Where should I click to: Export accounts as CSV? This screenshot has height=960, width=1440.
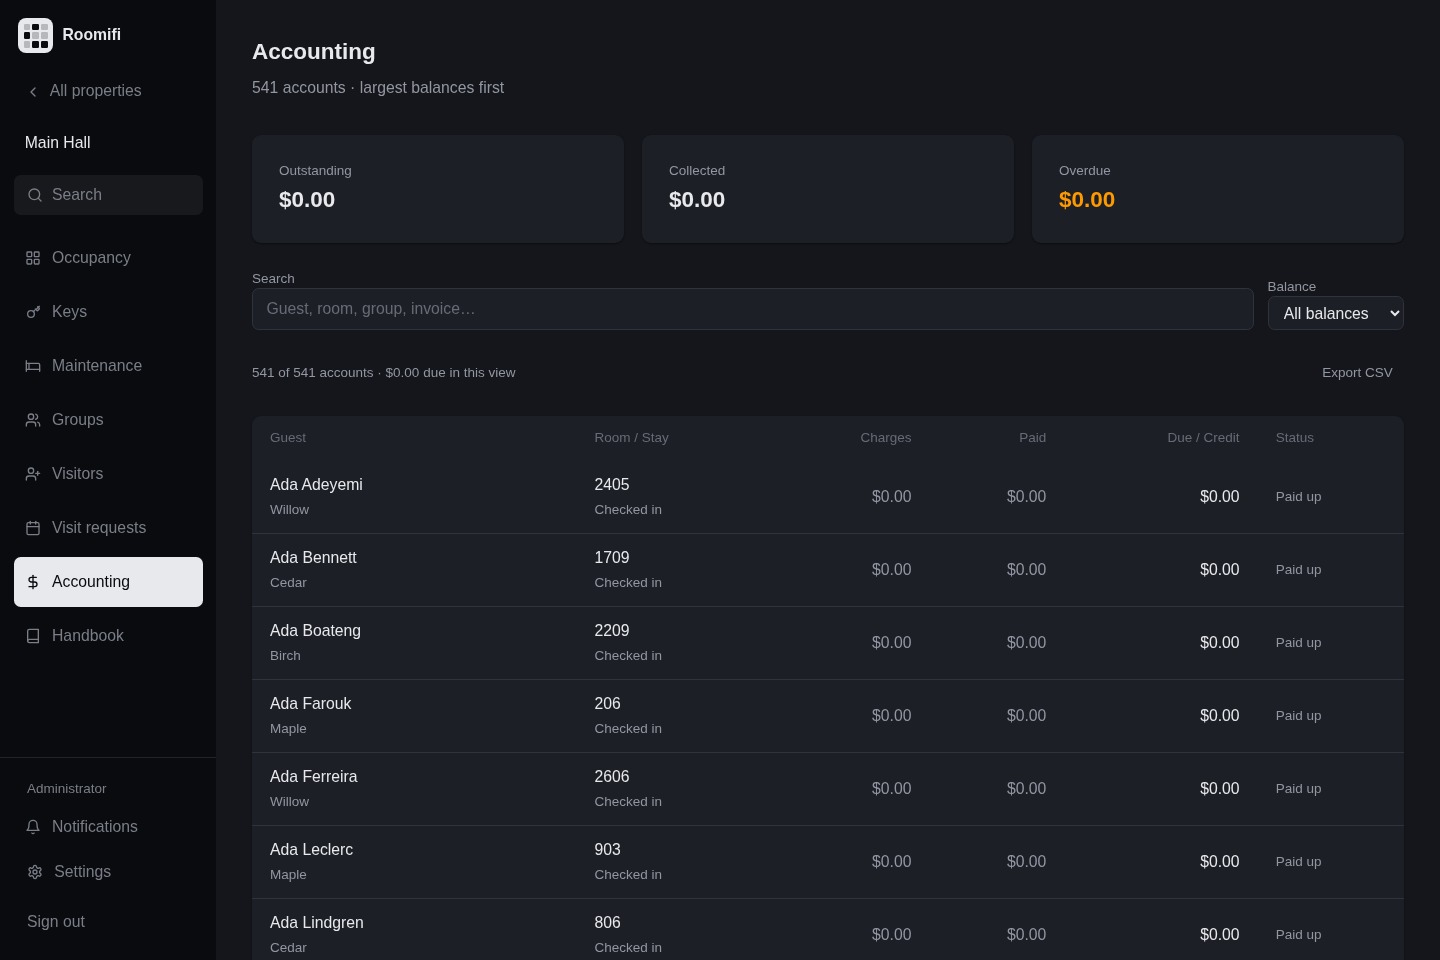[1357, 373]
